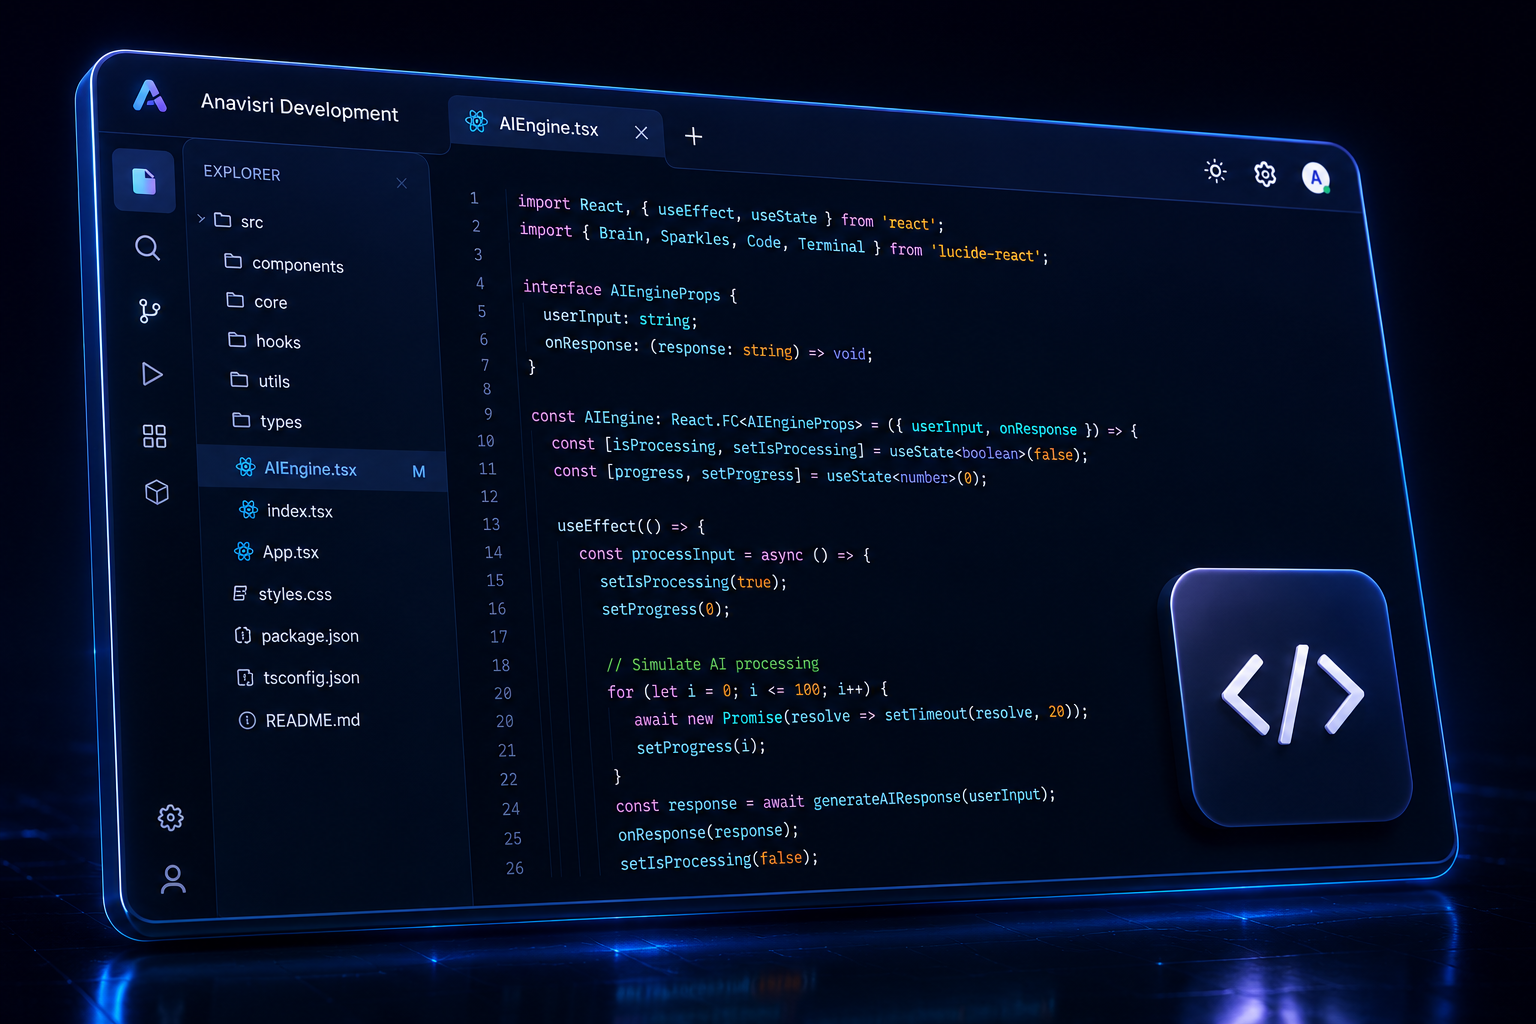Click the folder icon beside components
1536x1024 pixels.
pyautogui.click(x=233, y=261)
